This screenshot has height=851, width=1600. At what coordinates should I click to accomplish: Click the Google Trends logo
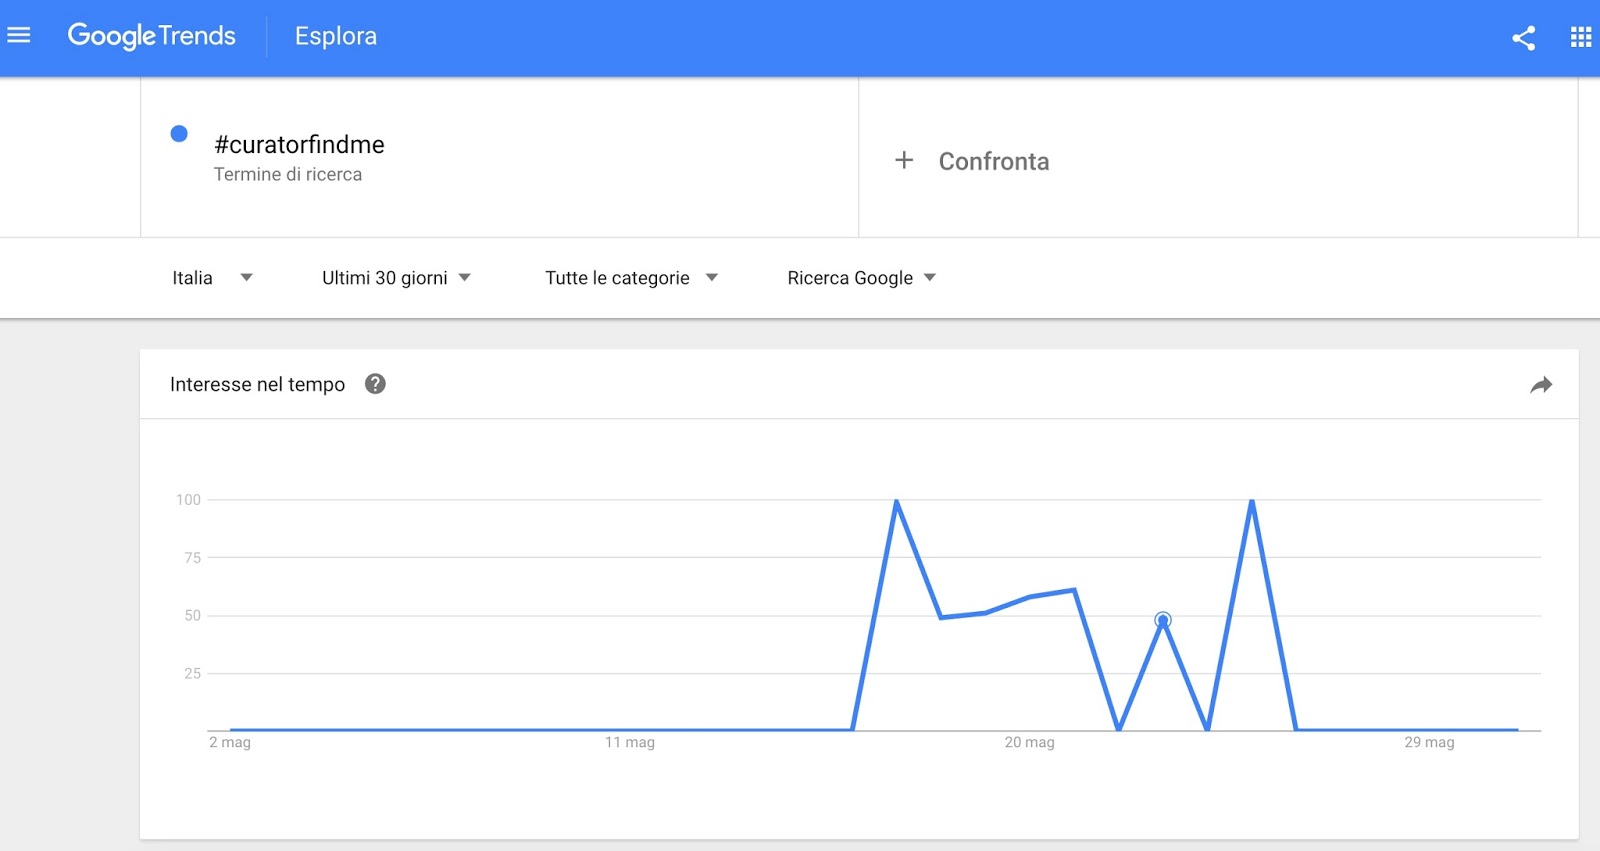[151, 36]
